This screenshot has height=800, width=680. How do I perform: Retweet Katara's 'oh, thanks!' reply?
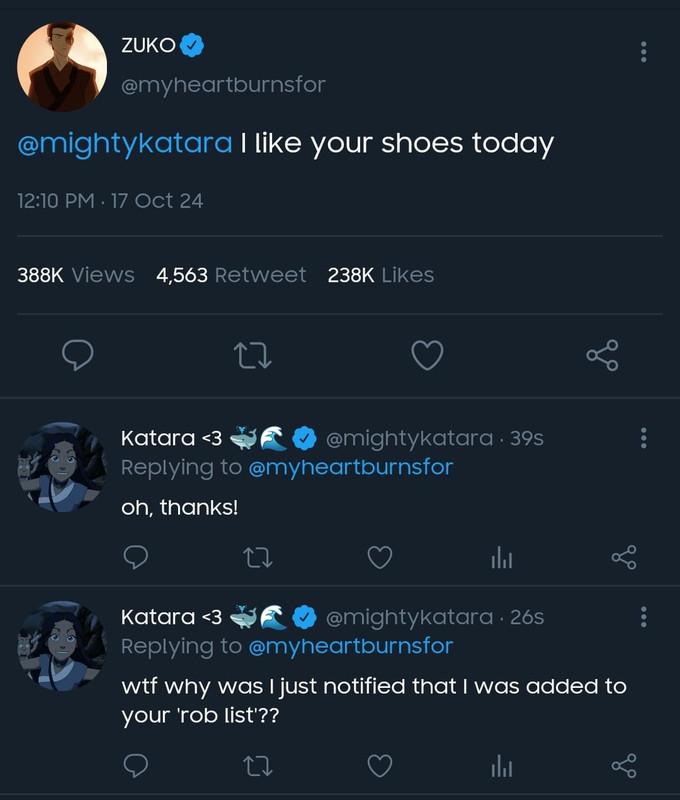point(258,557)
